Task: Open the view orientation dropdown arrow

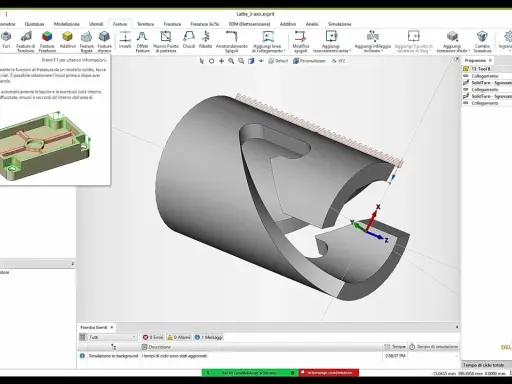Action: tap(261, 61)
